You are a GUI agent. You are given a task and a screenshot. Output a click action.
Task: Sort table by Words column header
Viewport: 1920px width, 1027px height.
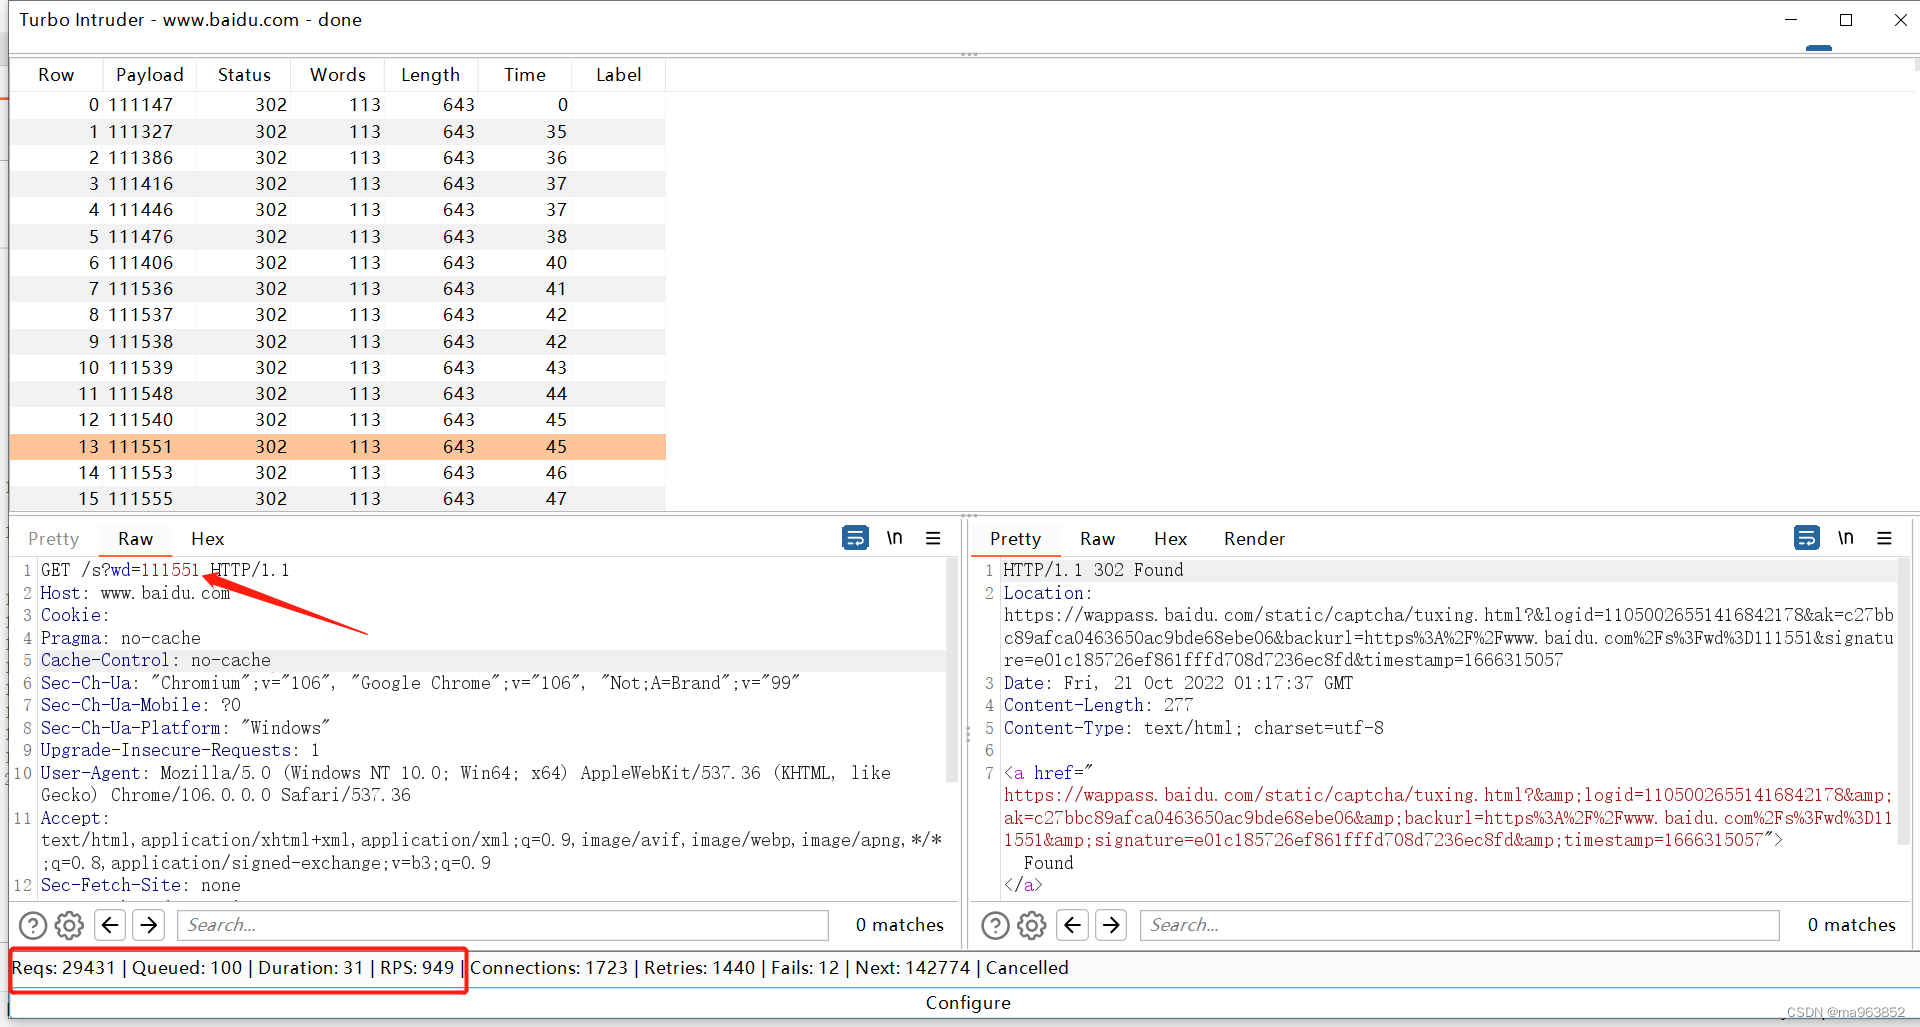(x=338, y=75)
